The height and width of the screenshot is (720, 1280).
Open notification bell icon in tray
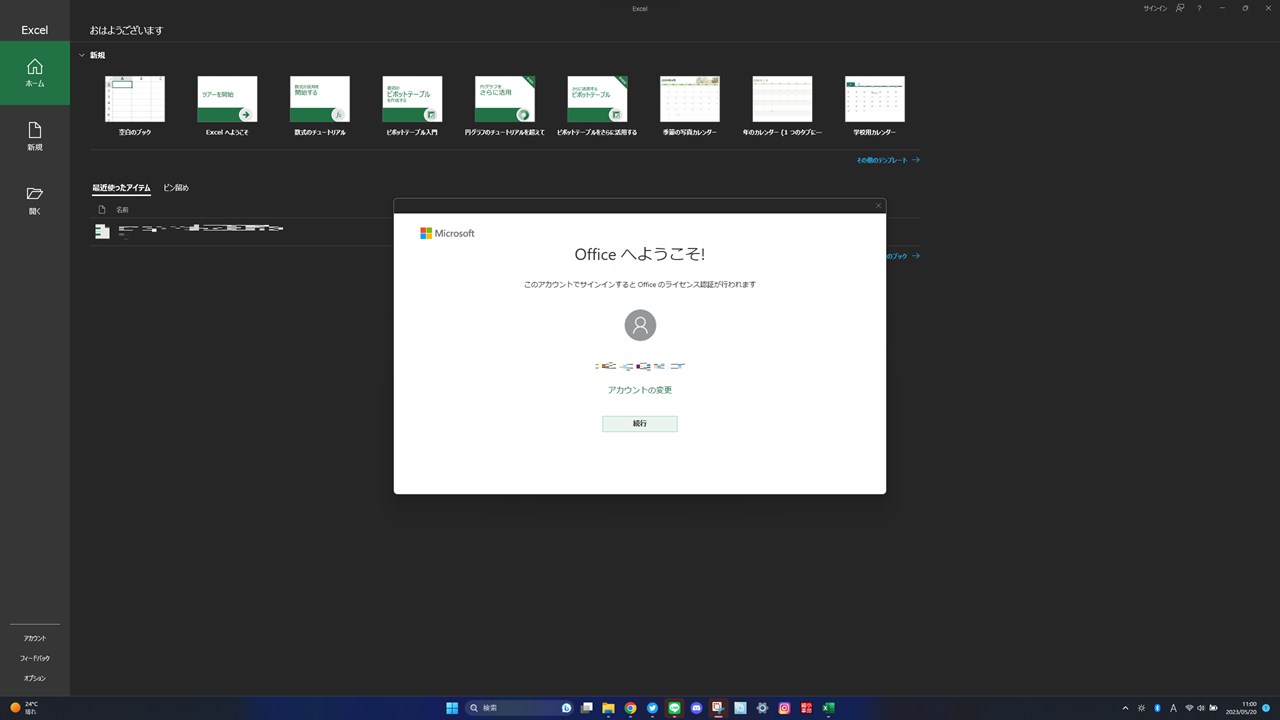coord(1268,708)
